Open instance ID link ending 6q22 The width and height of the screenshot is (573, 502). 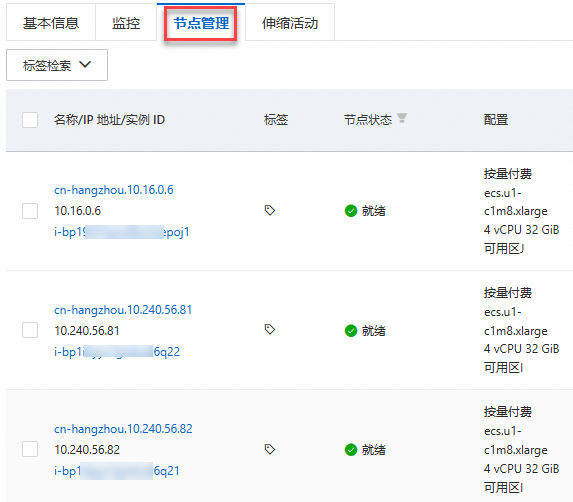pos(117,351)
